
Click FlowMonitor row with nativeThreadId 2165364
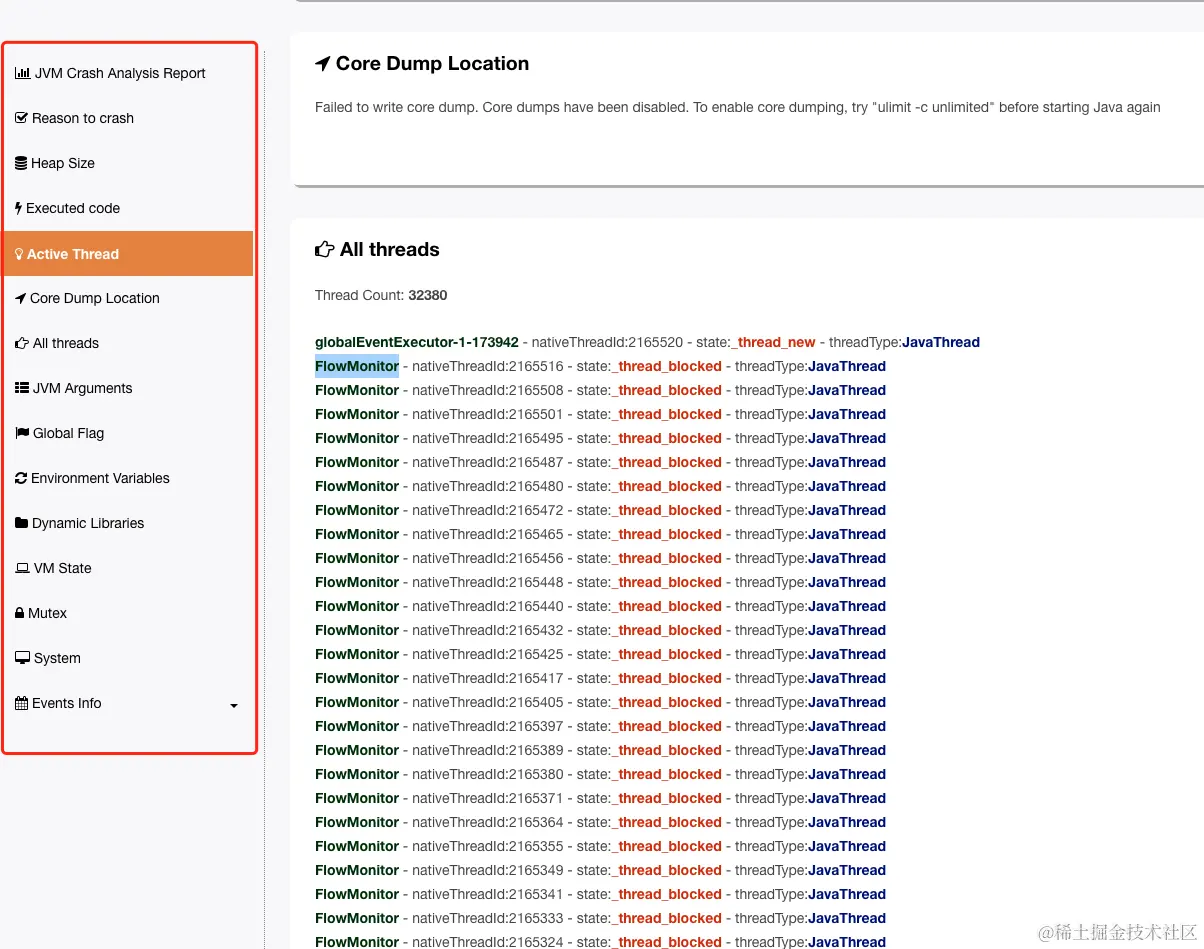coord(600,822)
